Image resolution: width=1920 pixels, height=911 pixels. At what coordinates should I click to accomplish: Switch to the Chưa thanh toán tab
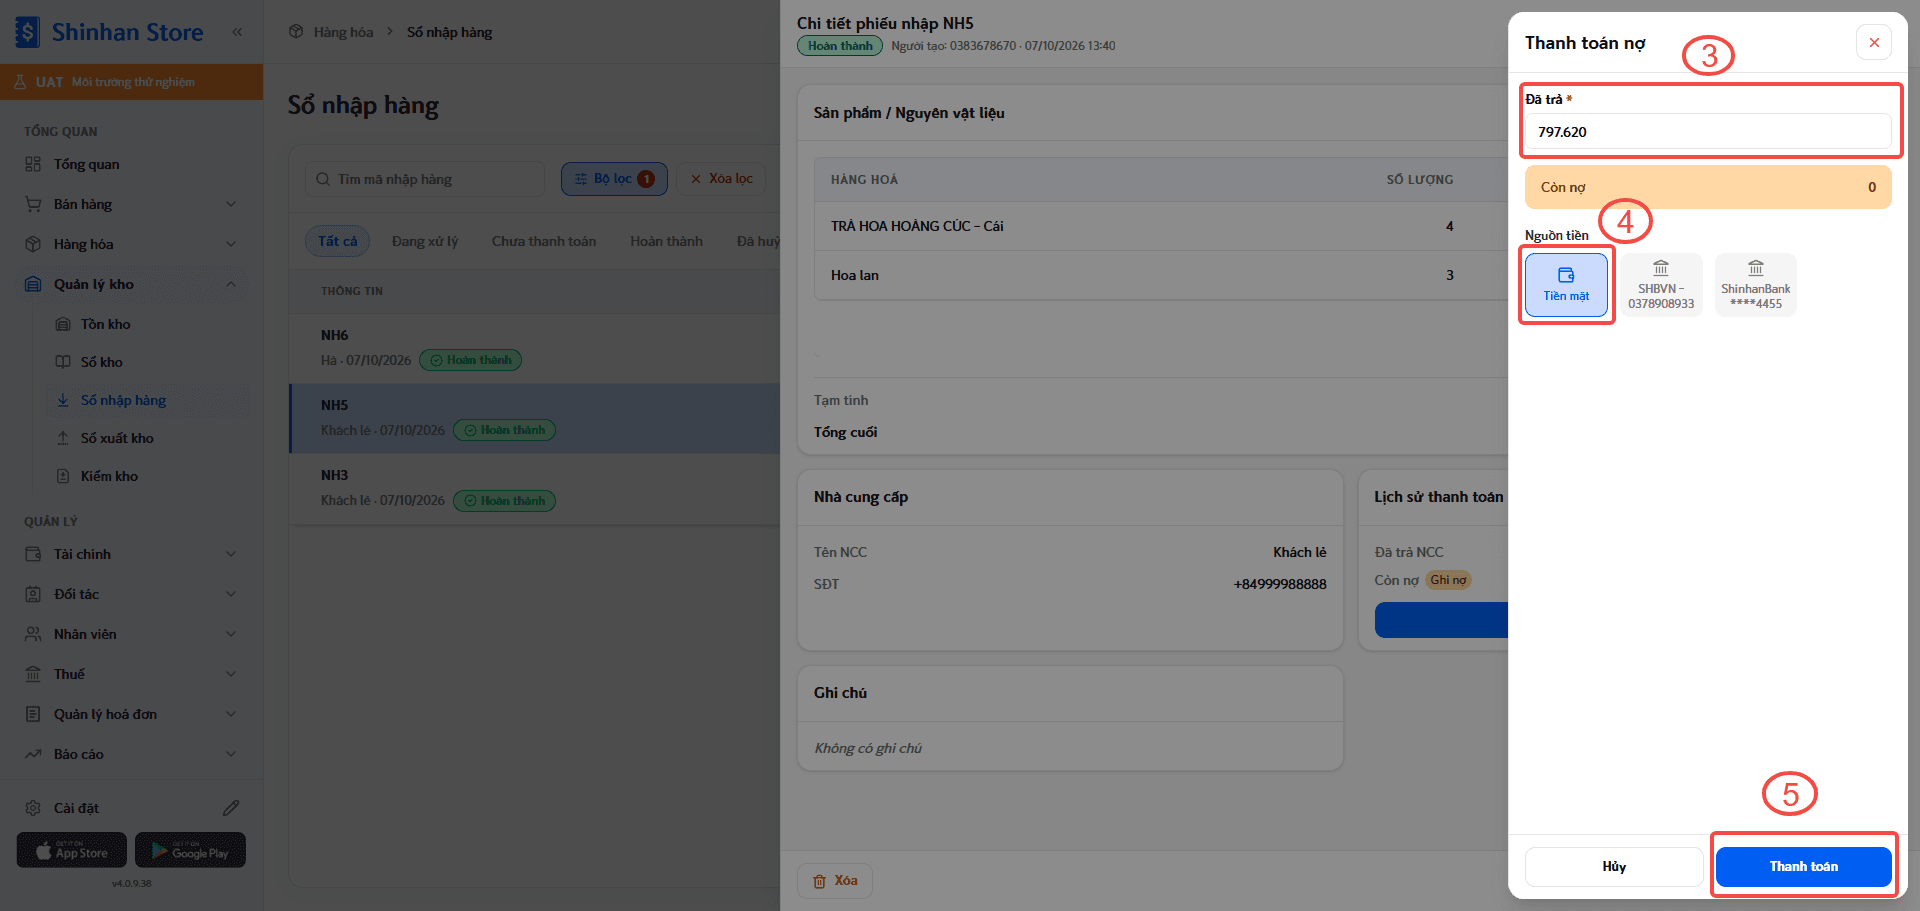point(544,241)
